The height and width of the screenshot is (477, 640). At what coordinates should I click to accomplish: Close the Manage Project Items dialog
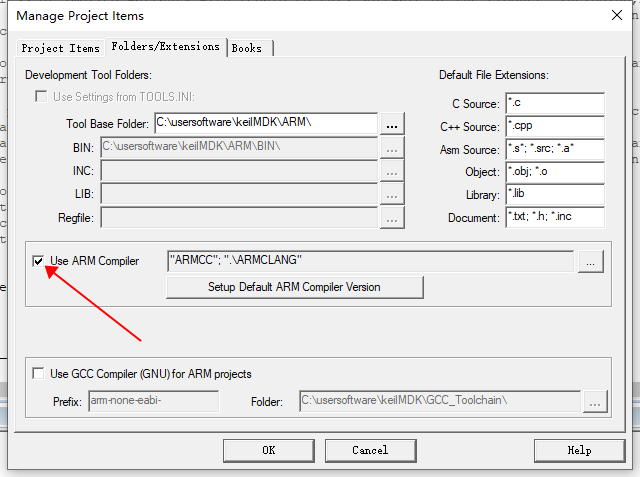(614, 15)
